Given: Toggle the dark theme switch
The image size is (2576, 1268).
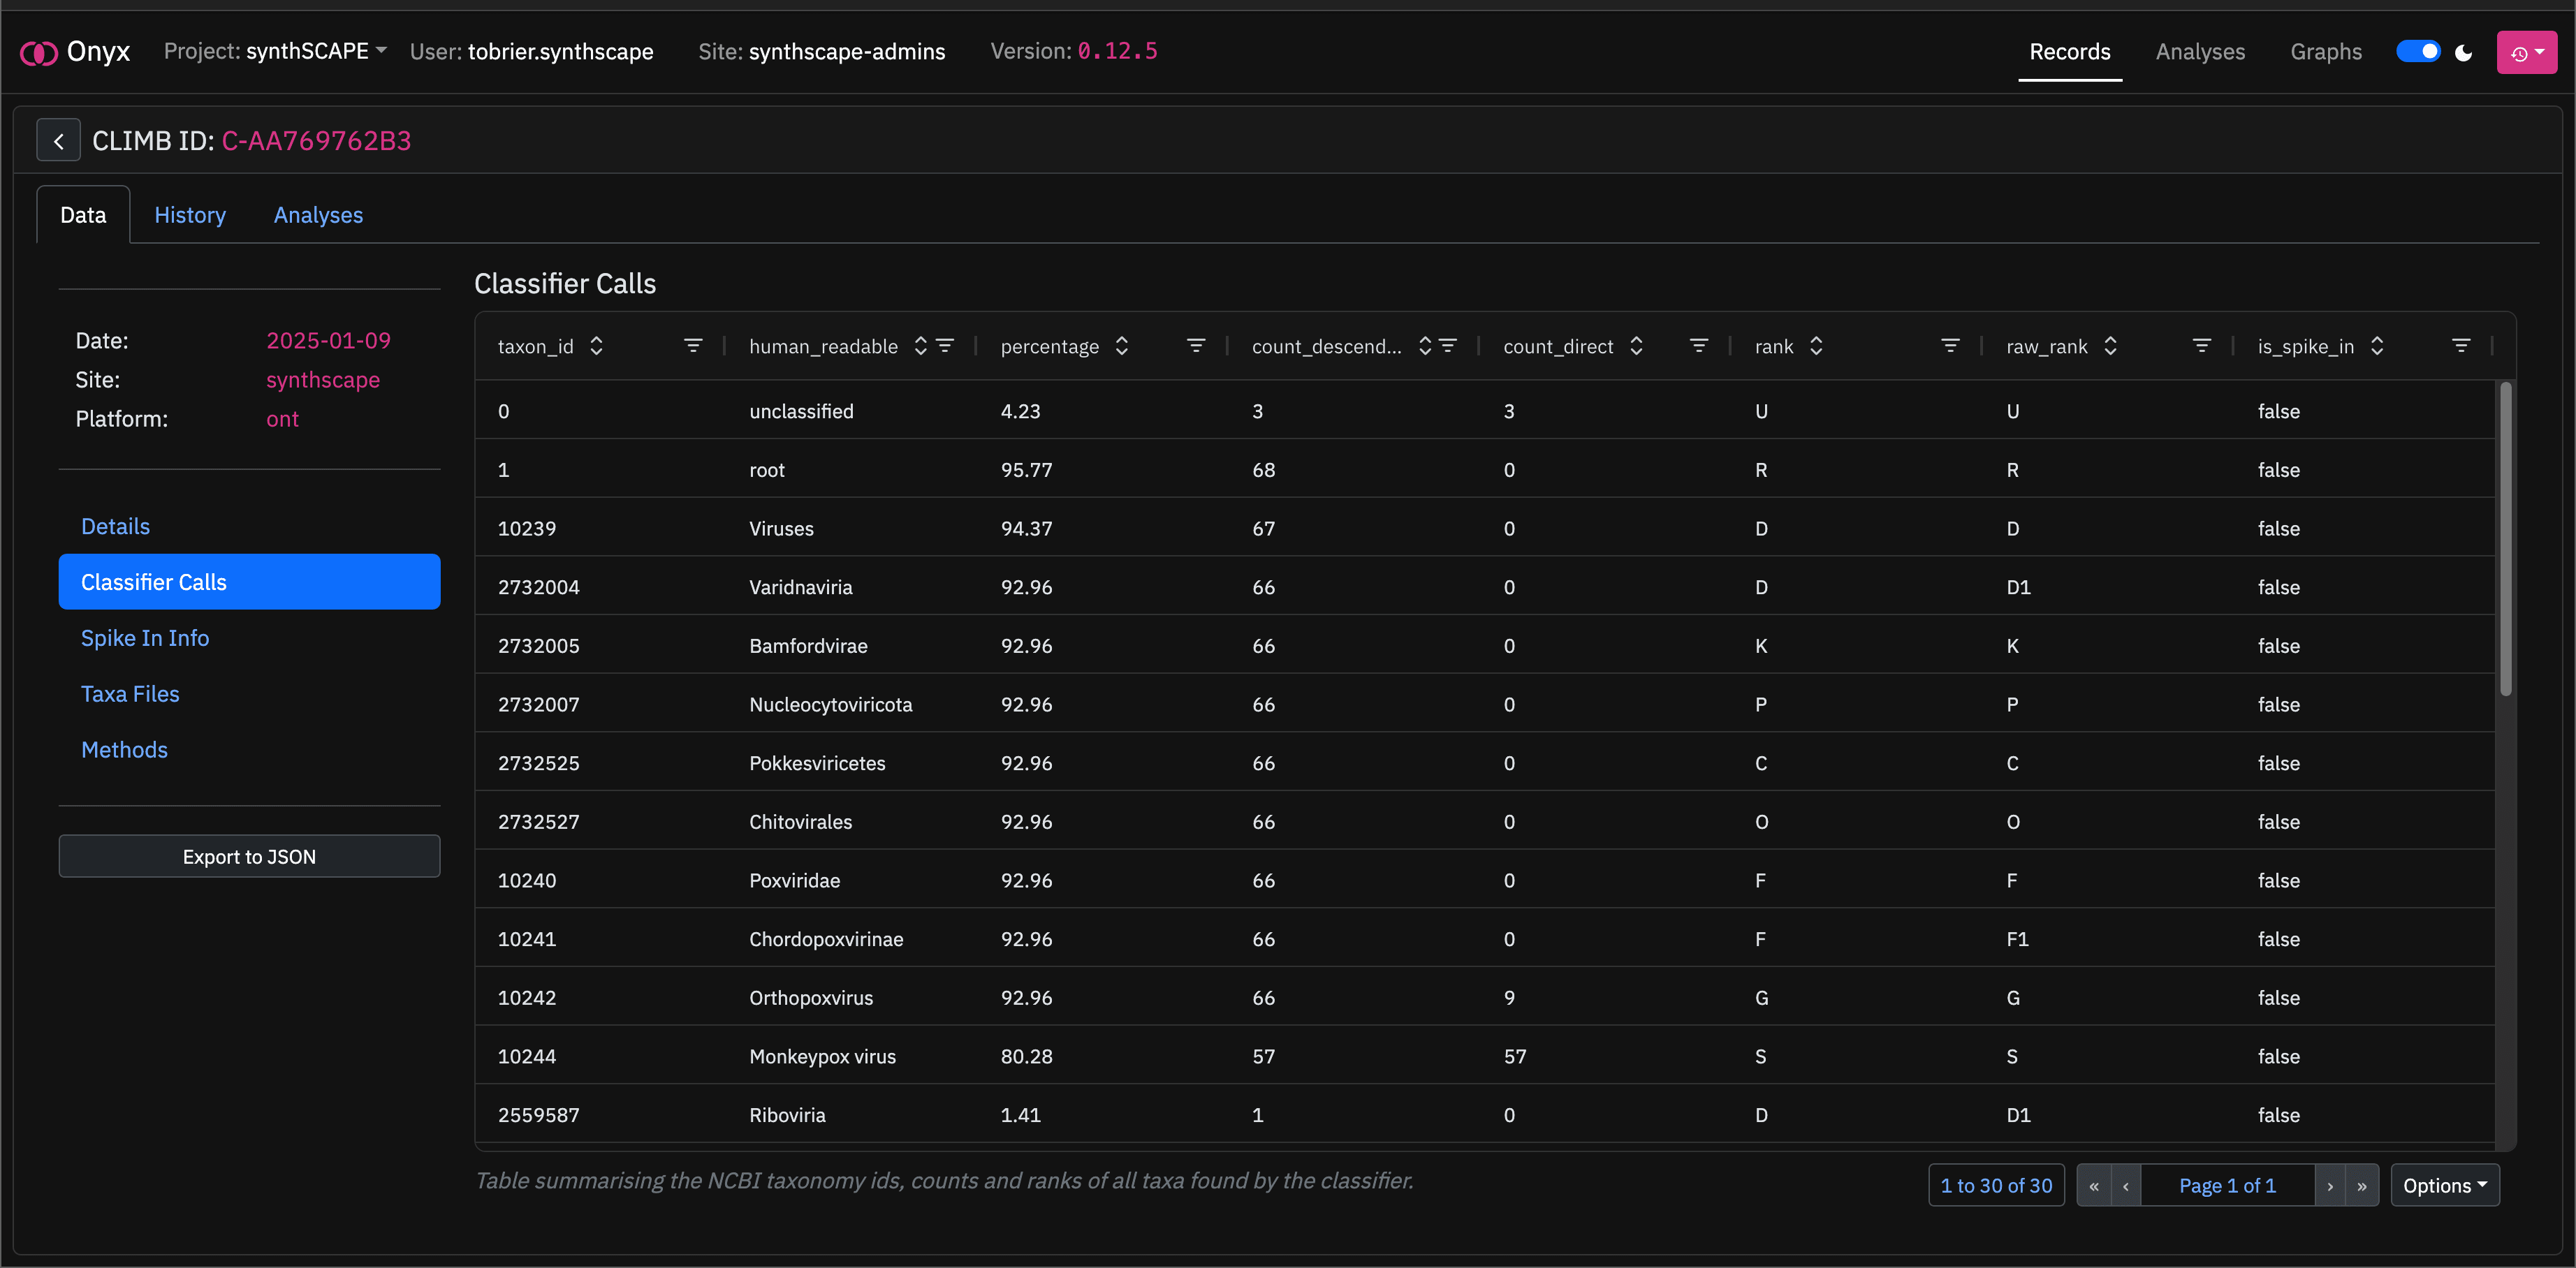Looking at the screenshot, I should [x=2418, y=52].
